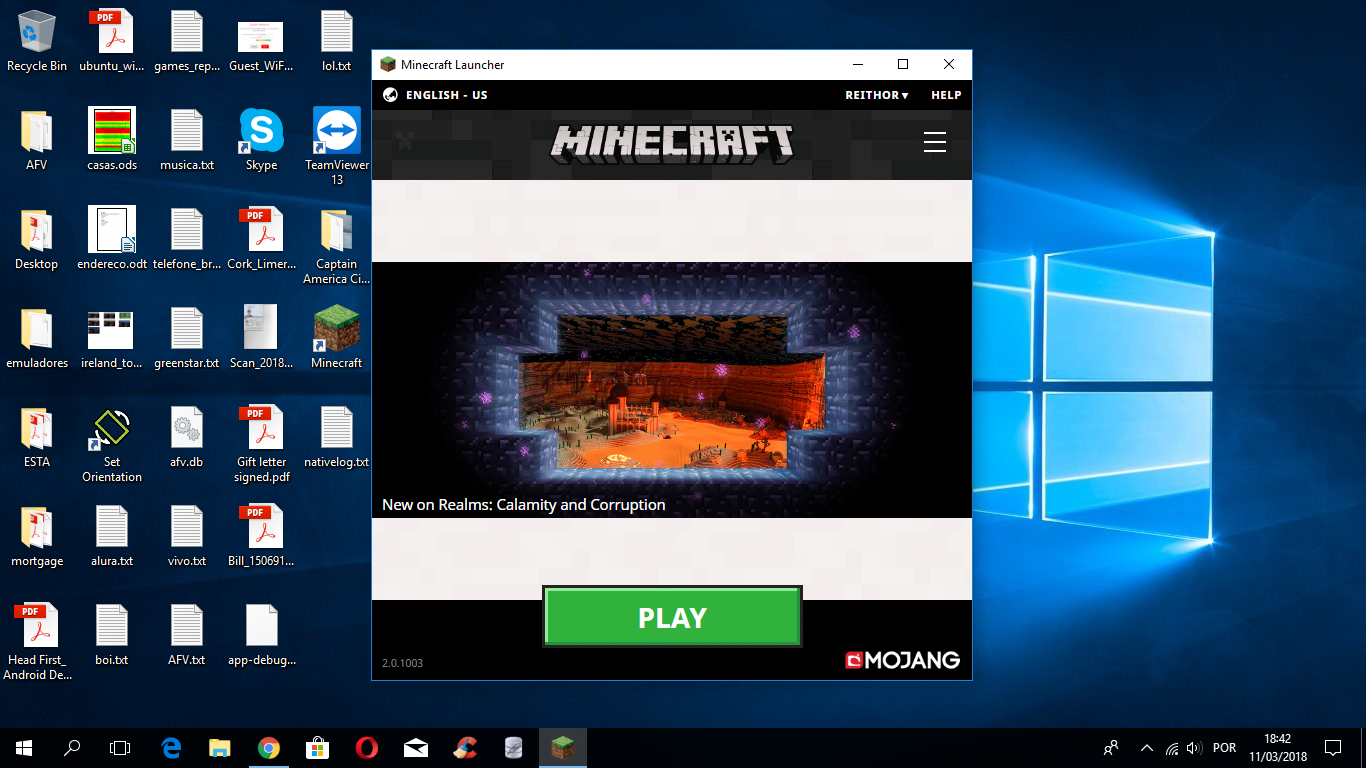Expand the REITHOR account dropdown
This screenshot has width=1366, height=768.
(x=876, y=95)
